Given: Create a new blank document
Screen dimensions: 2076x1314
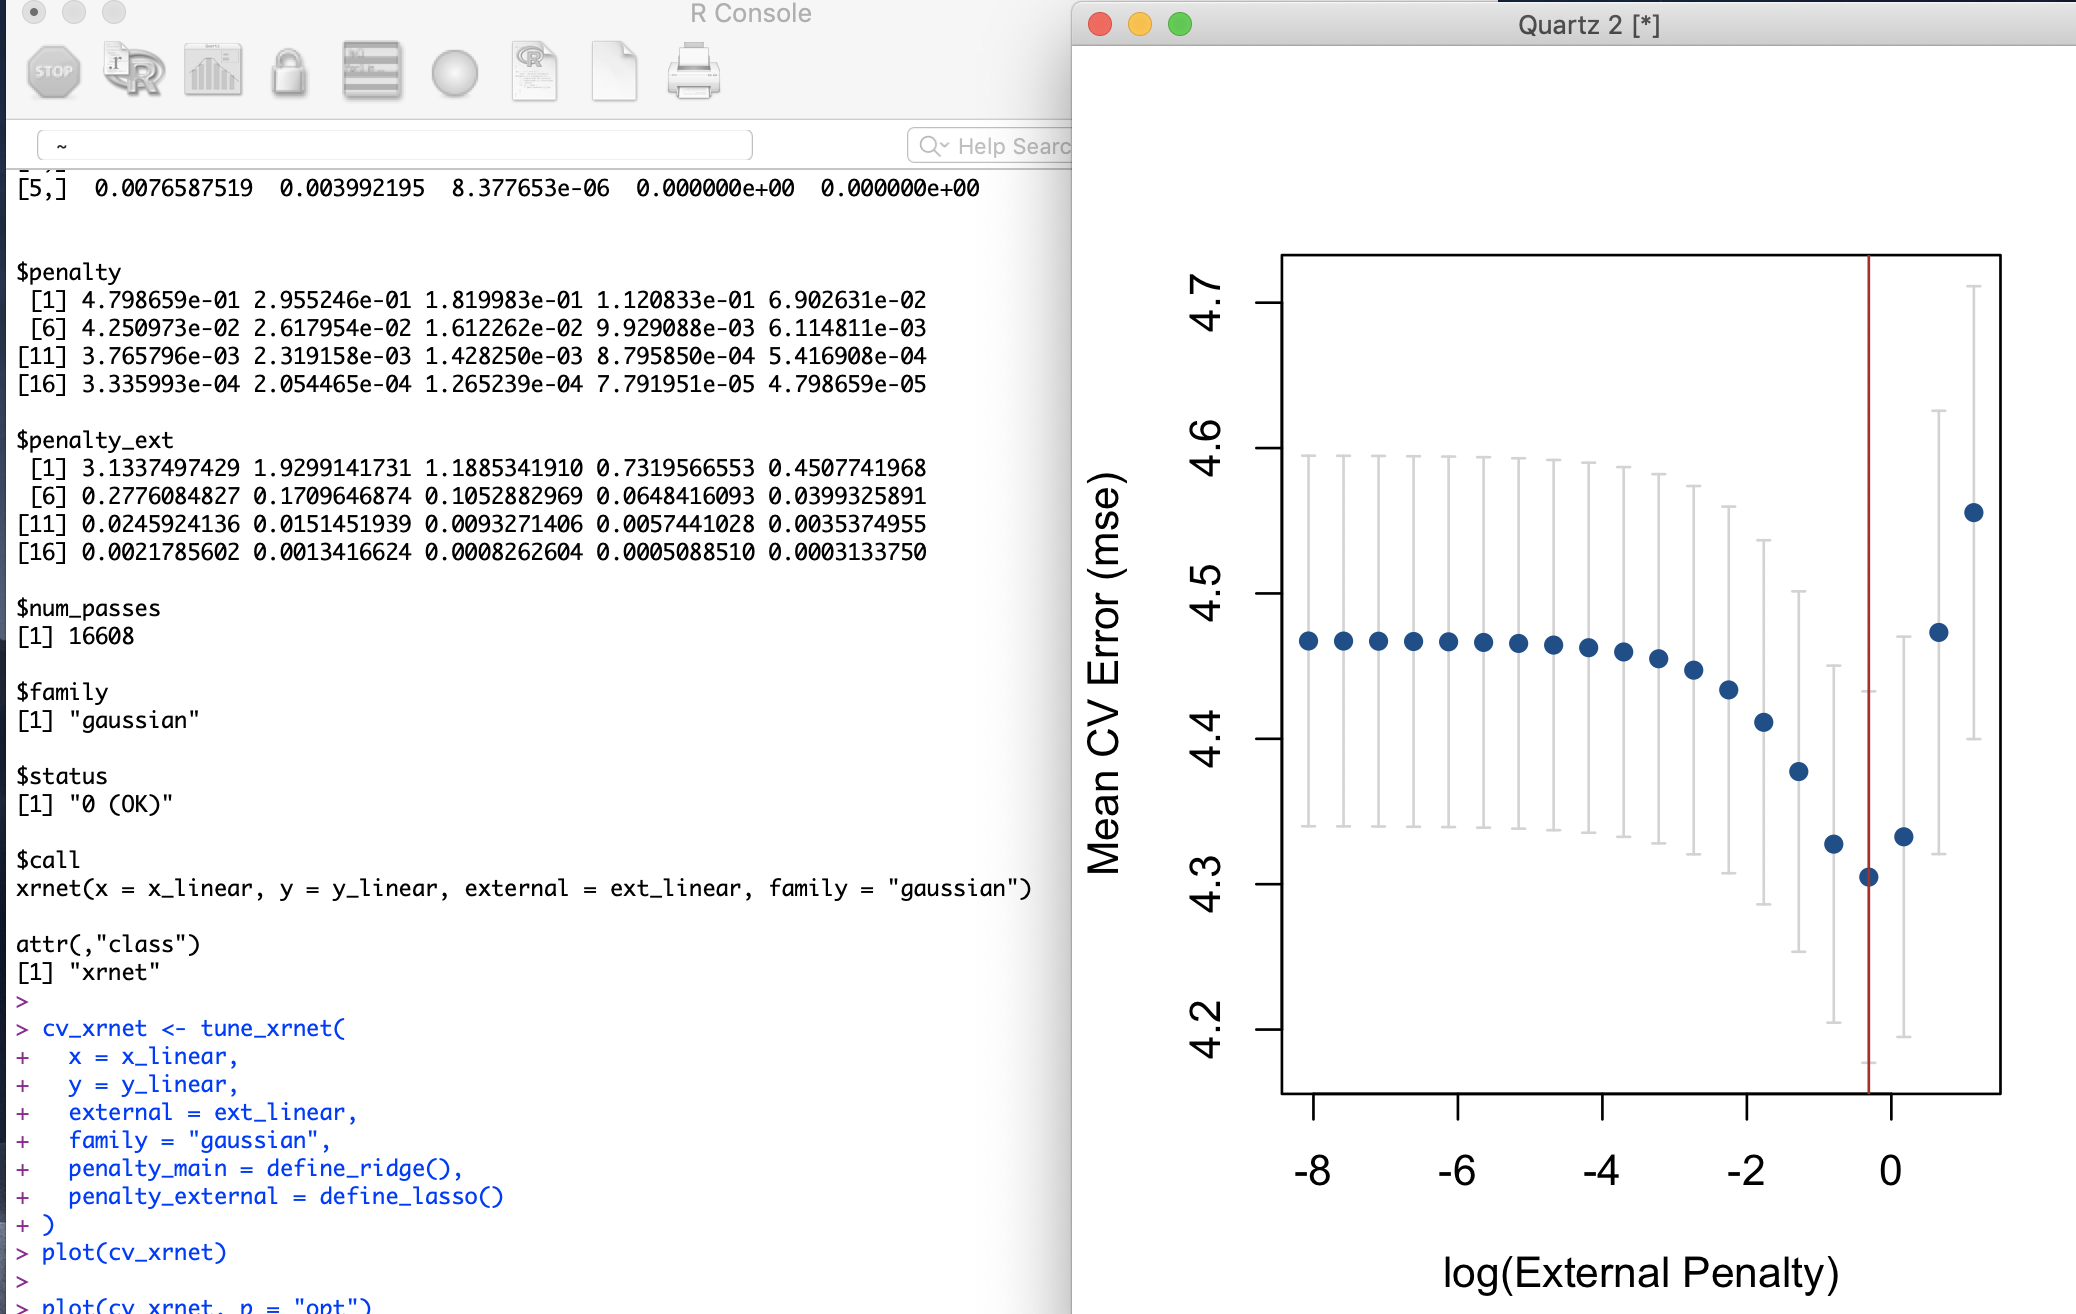Looking at the screenshot, I should click(613, 72).
